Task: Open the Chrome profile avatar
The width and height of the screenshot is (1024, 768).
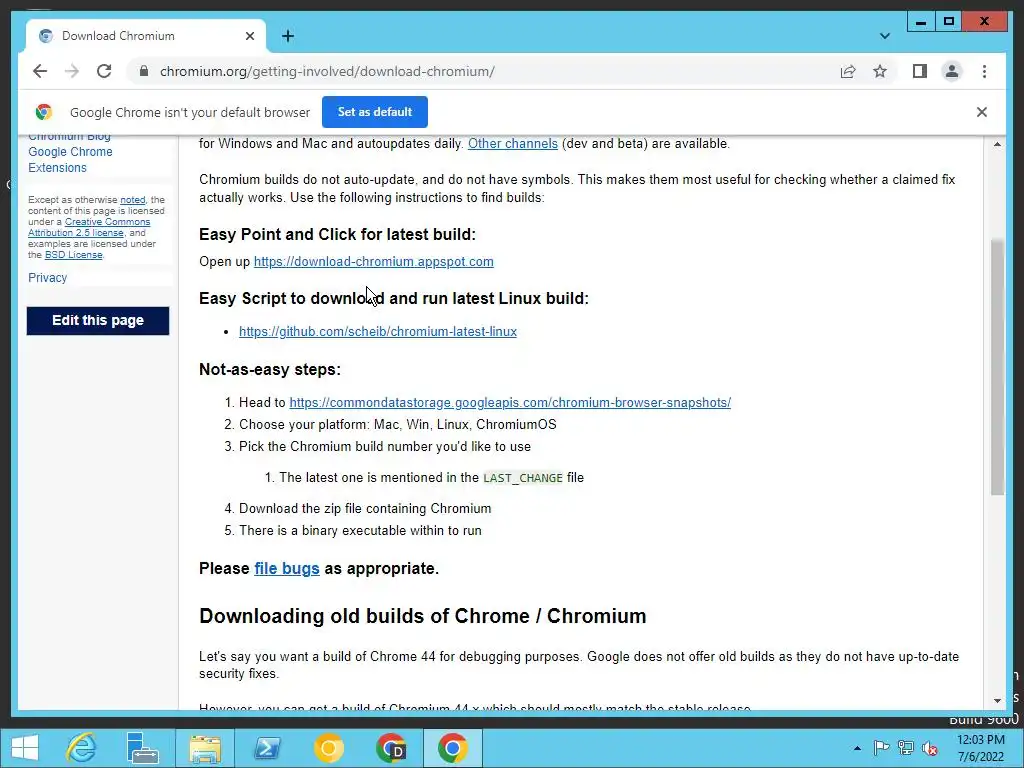Action: pyautogui.click(x=952, y=71)
